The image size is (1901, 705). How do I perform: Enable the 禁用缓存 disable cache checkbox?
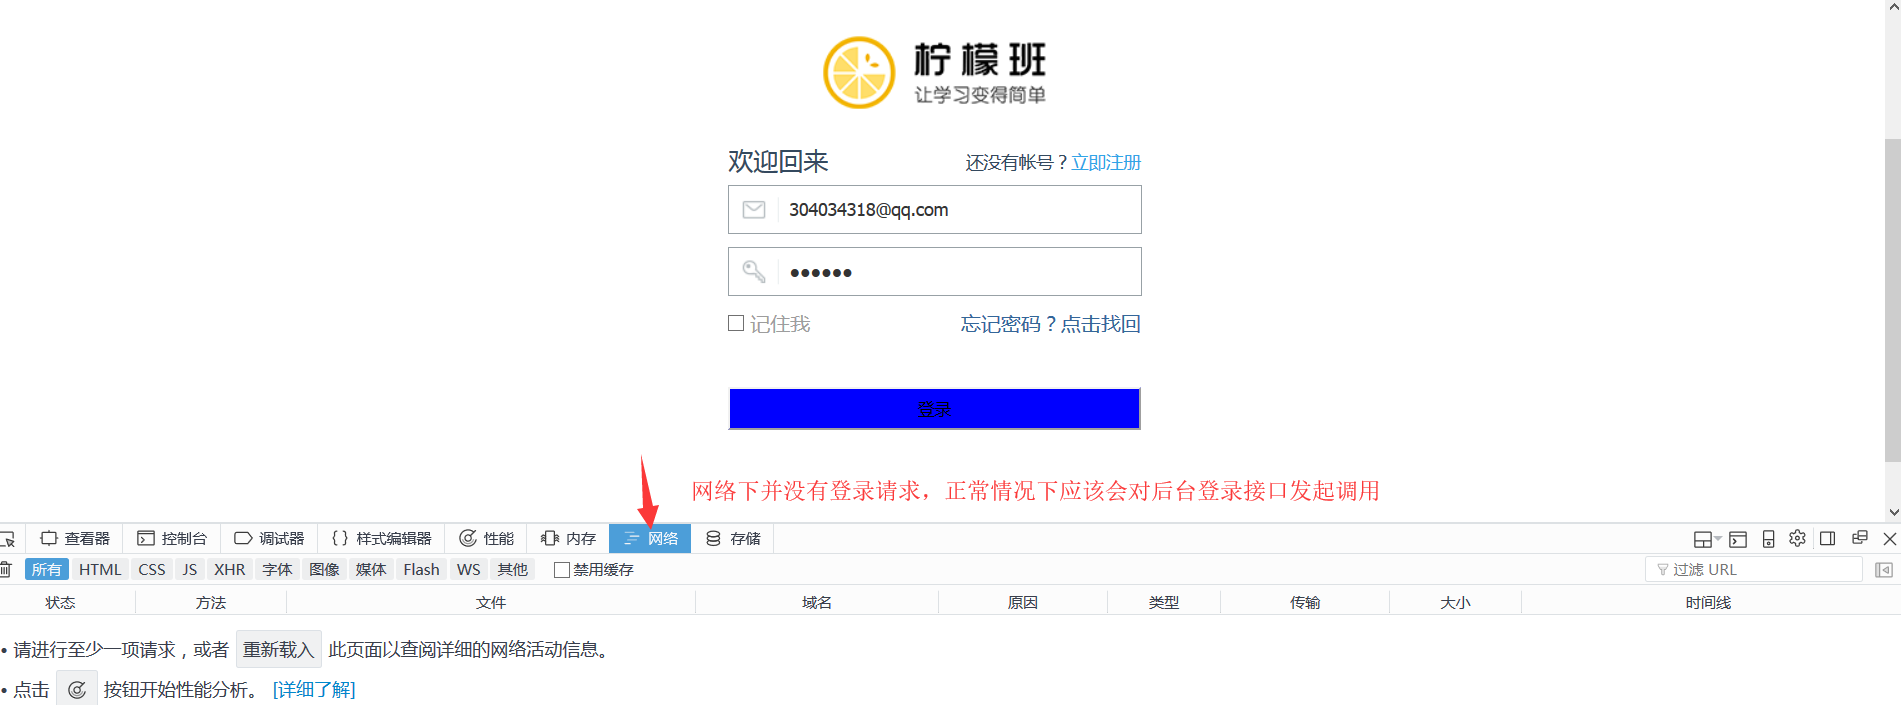coord(562,569)
